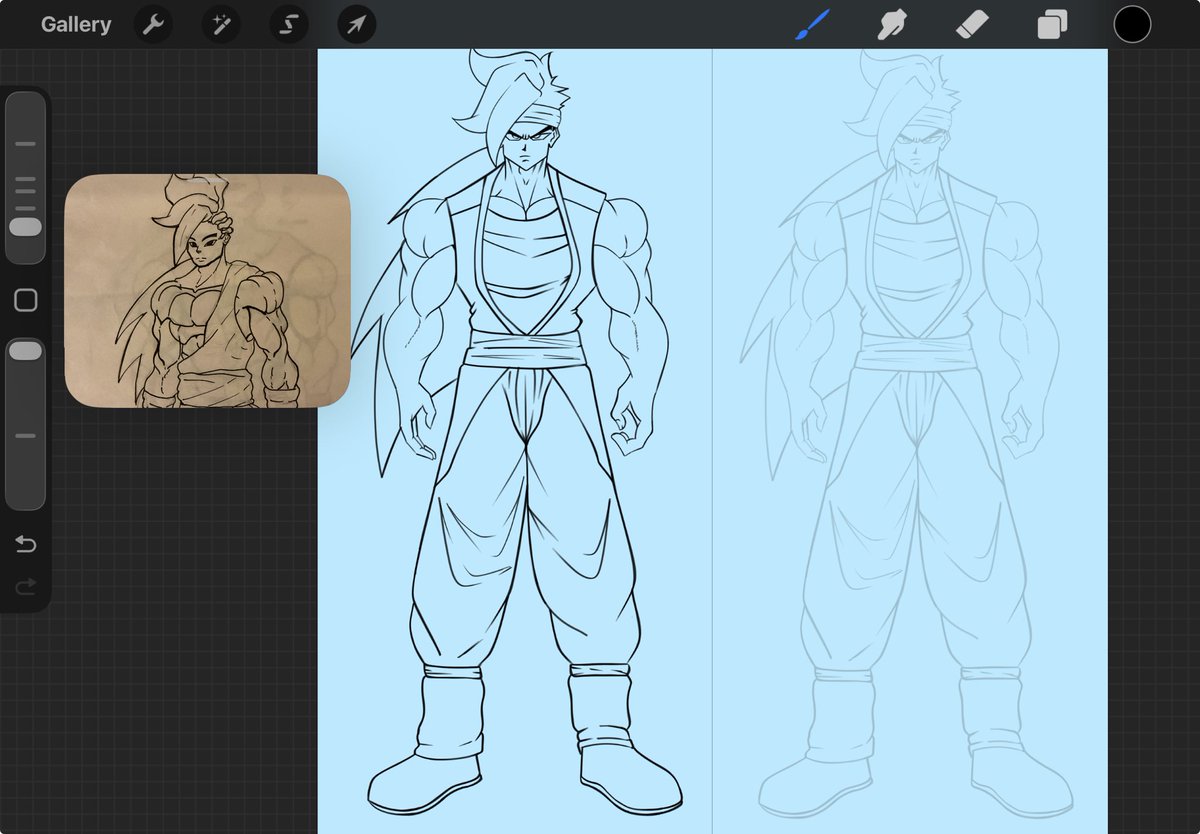Click the brush opacity slider handle
The image size is (1200, 834).
(x=26, y=350)
